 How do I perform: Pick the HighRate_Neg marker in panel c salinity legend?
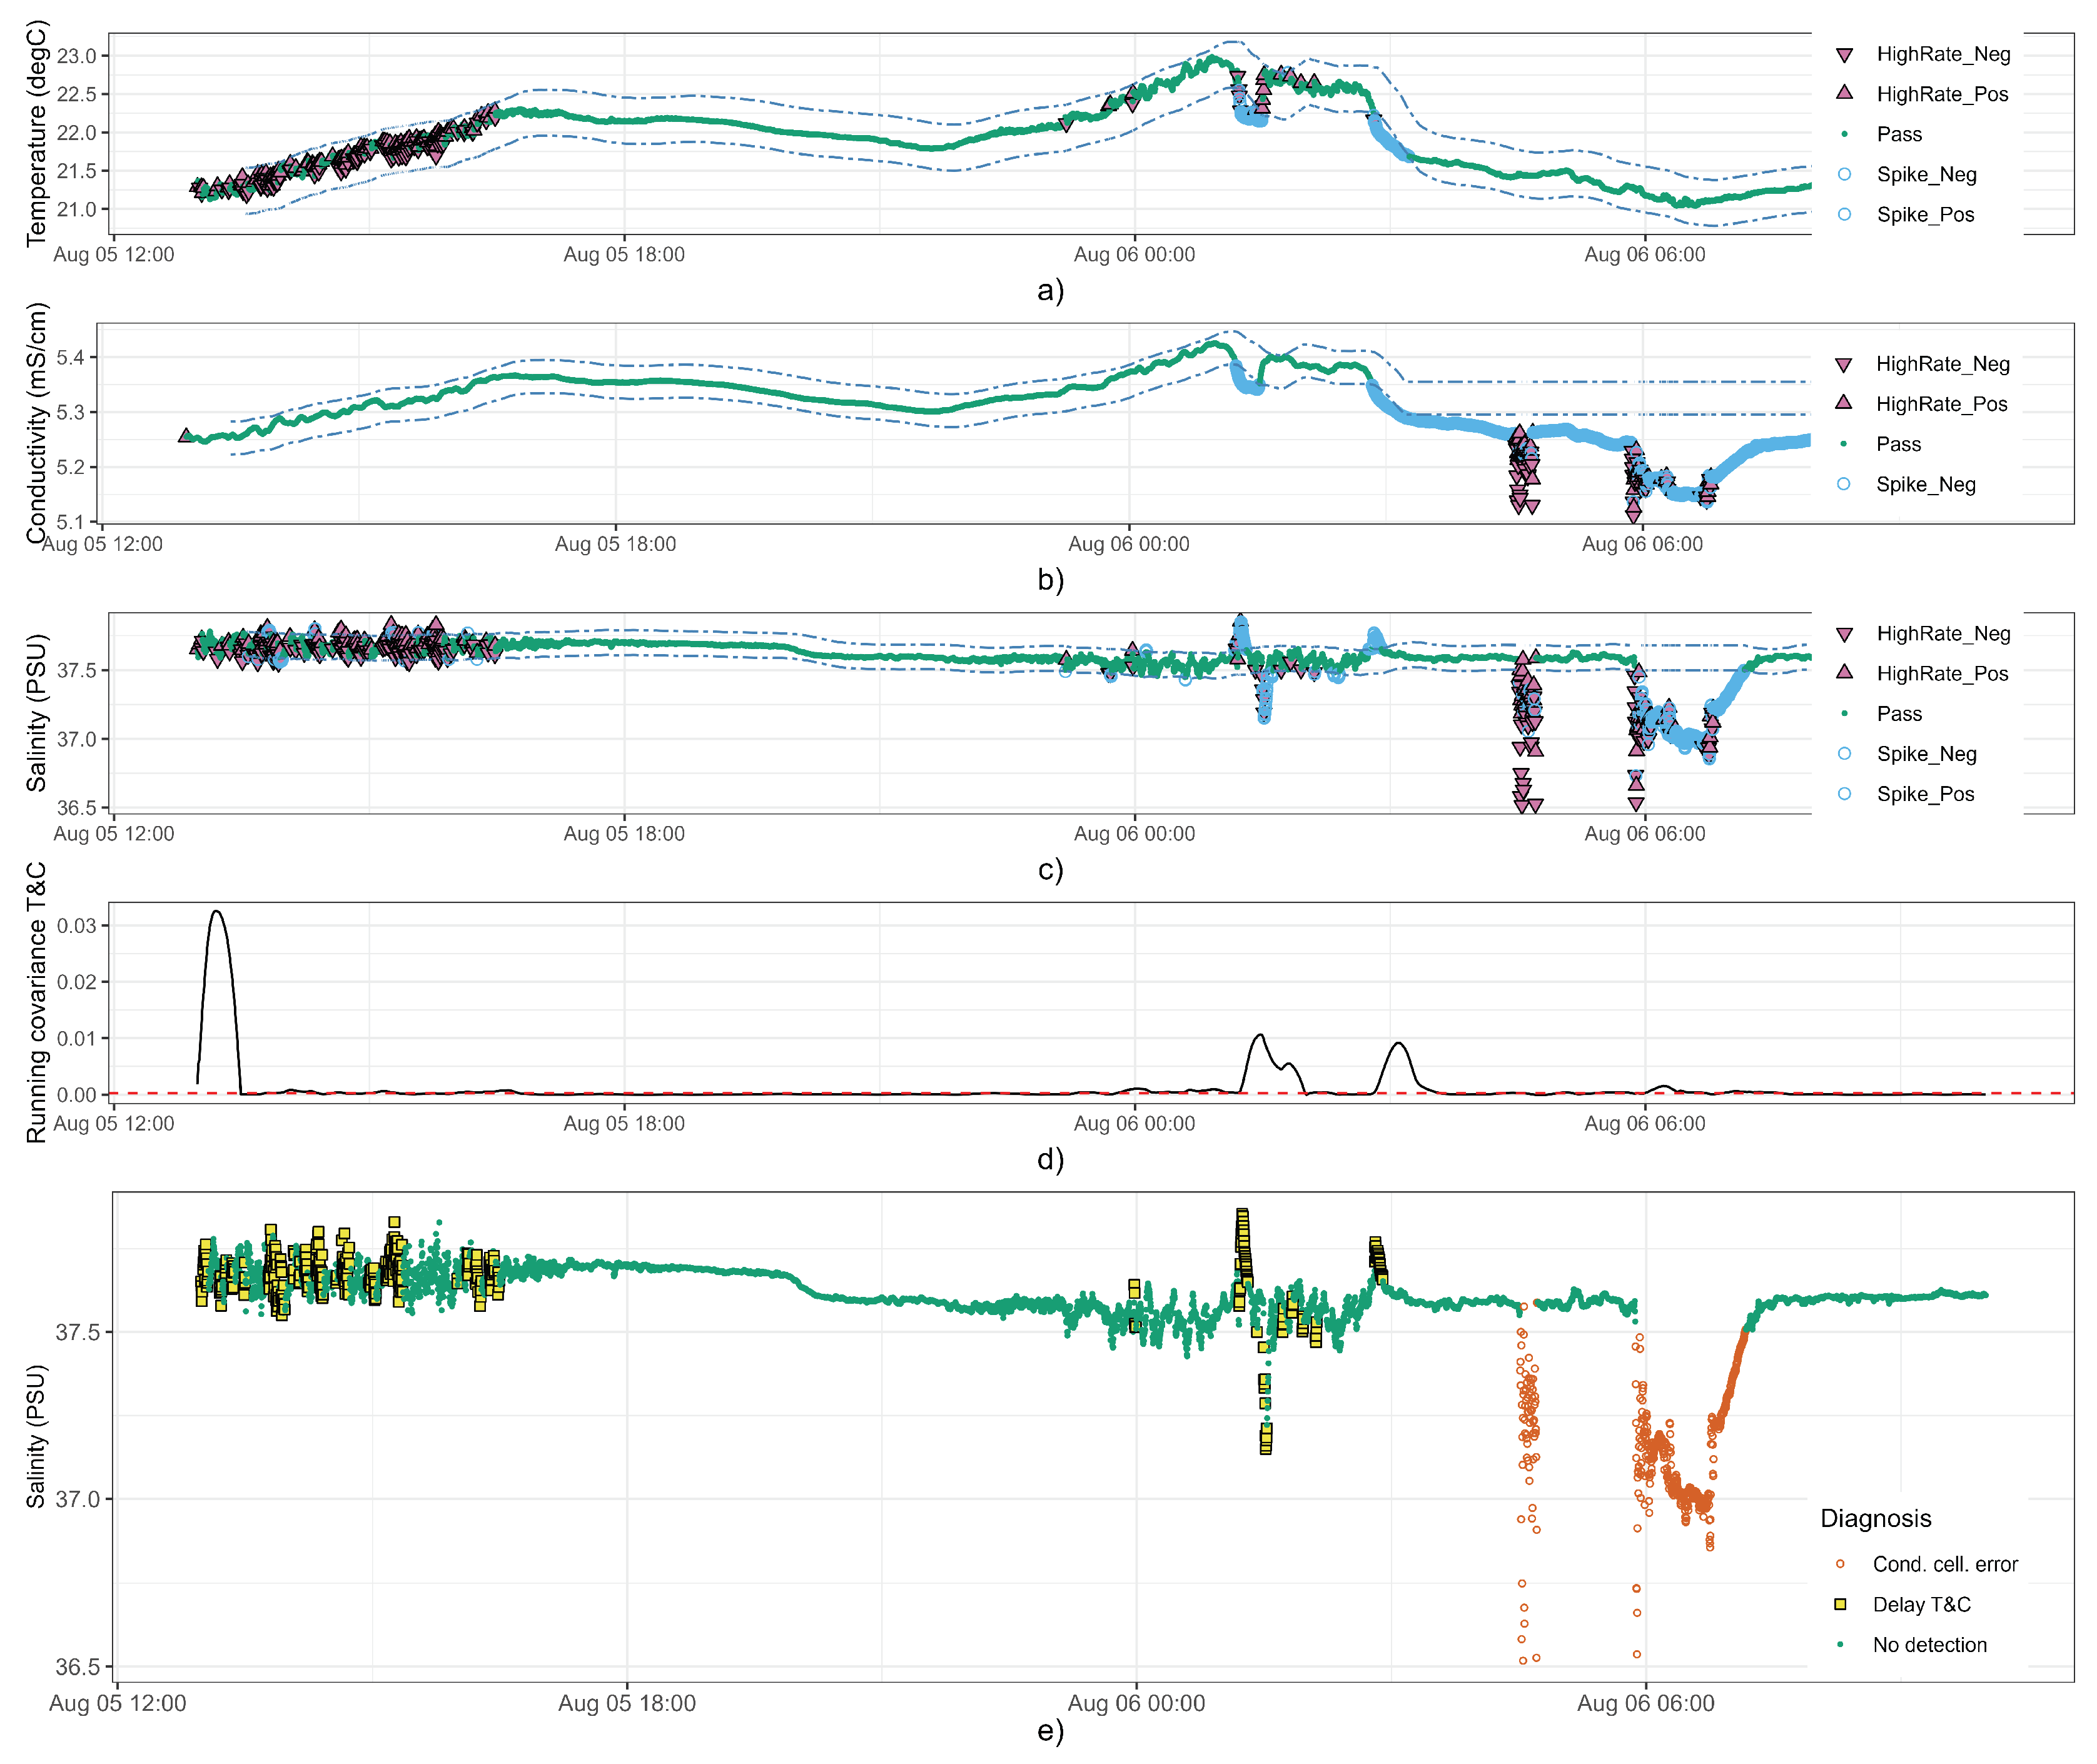(x=1844, y=634)
